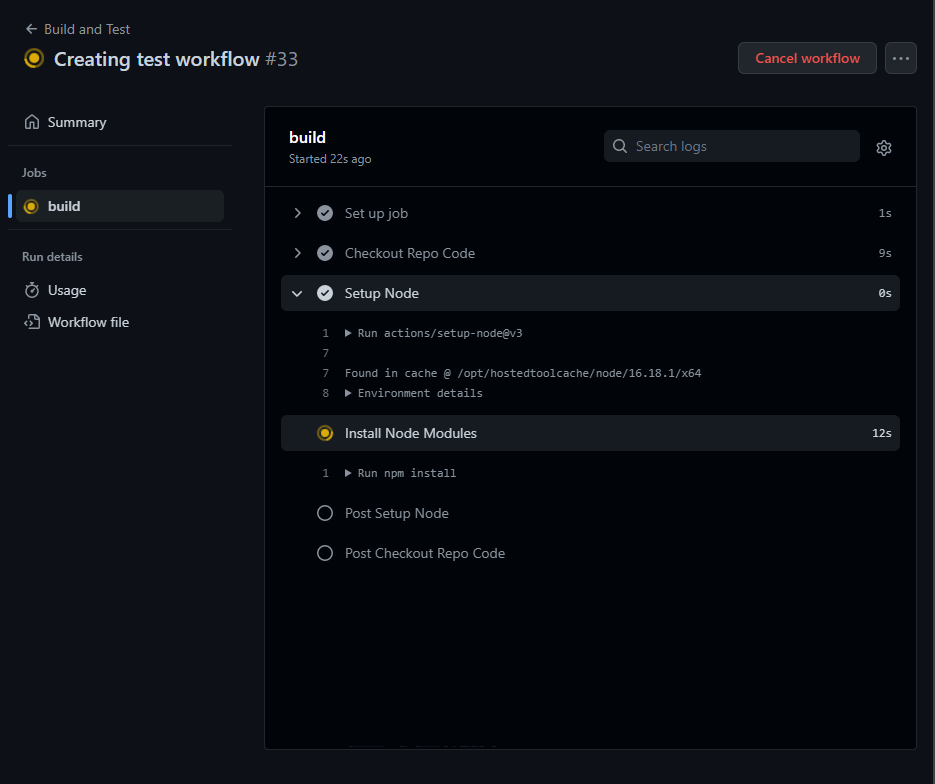Open the three-dots workflow options menu
Viewport: 935px width, 784px height.
click(x=900, y=58)
